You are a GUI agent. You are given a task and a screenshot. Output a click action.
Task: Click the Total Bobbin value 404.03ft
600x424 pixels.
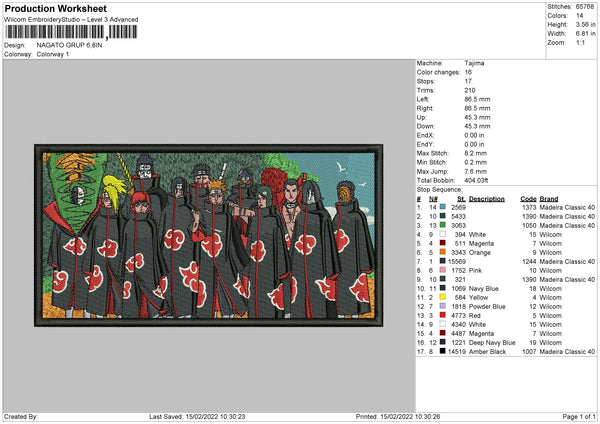(x=476, y=180)
